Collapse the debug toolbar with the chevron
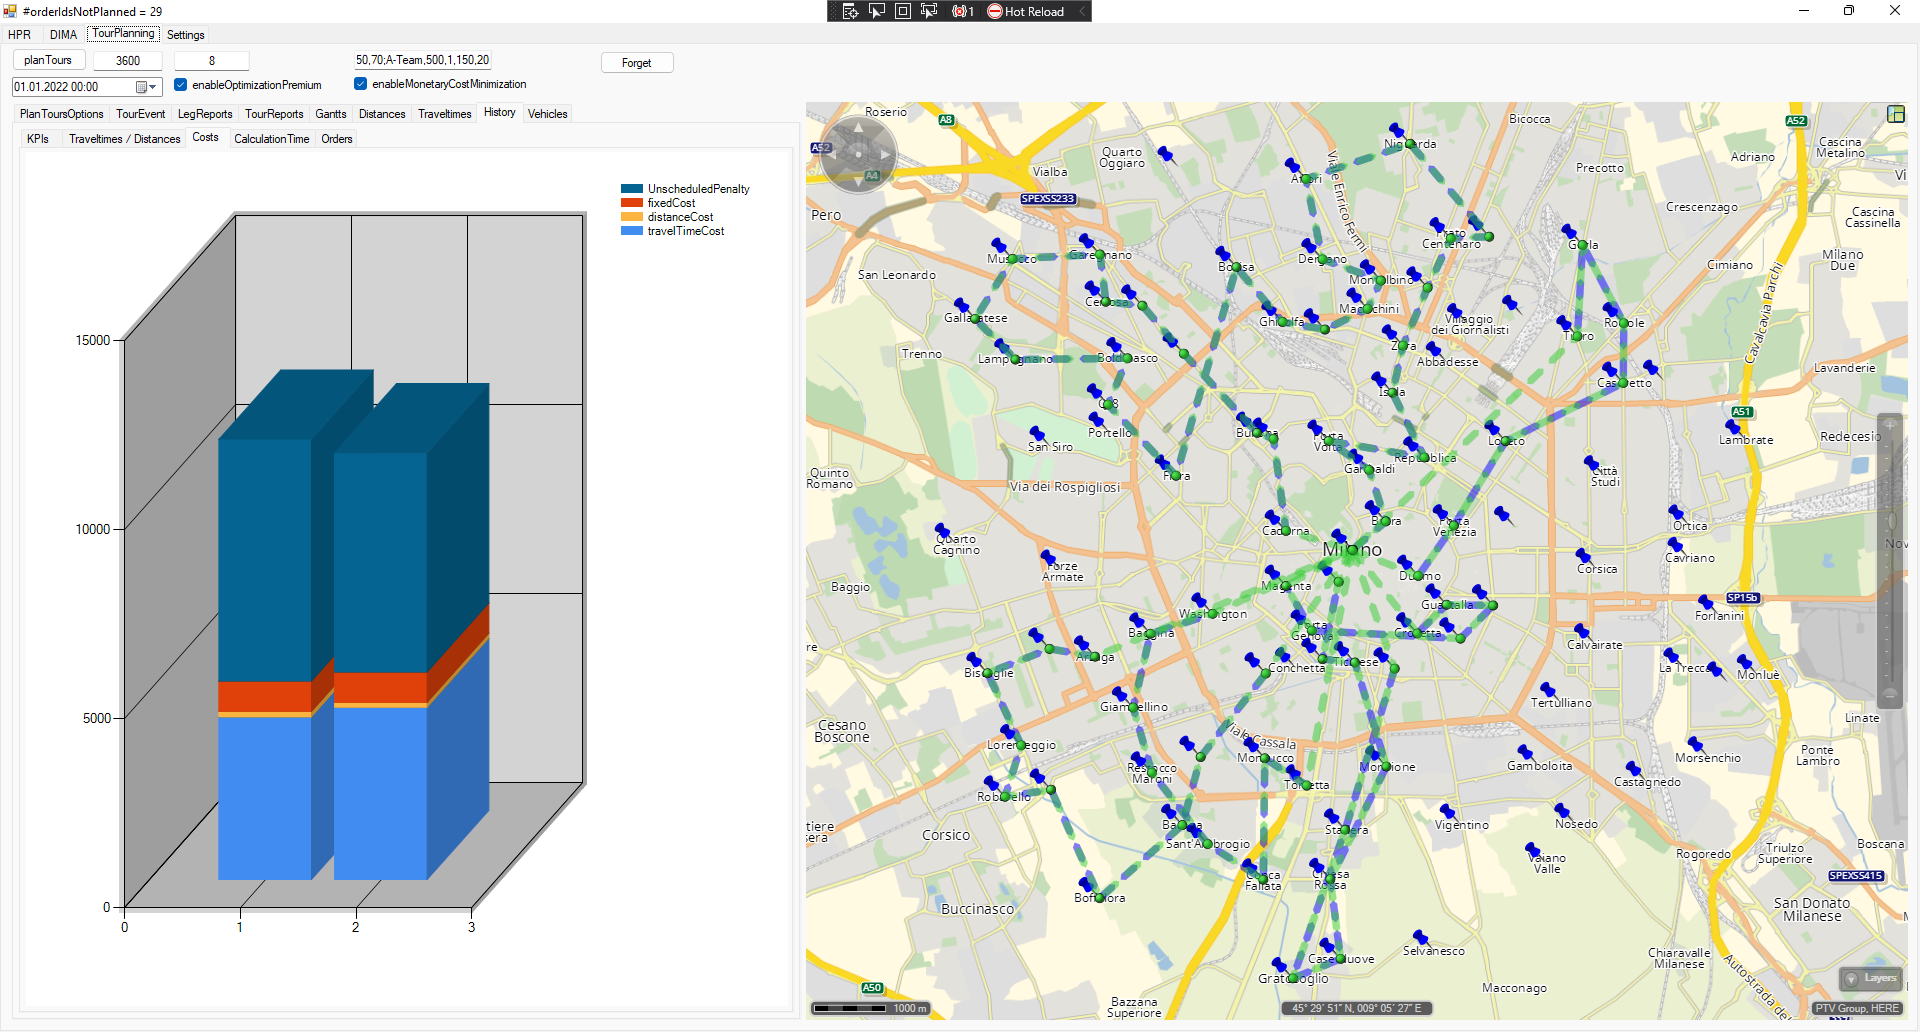This screenshot has width=1920, height=1032. pos(1081,11)
